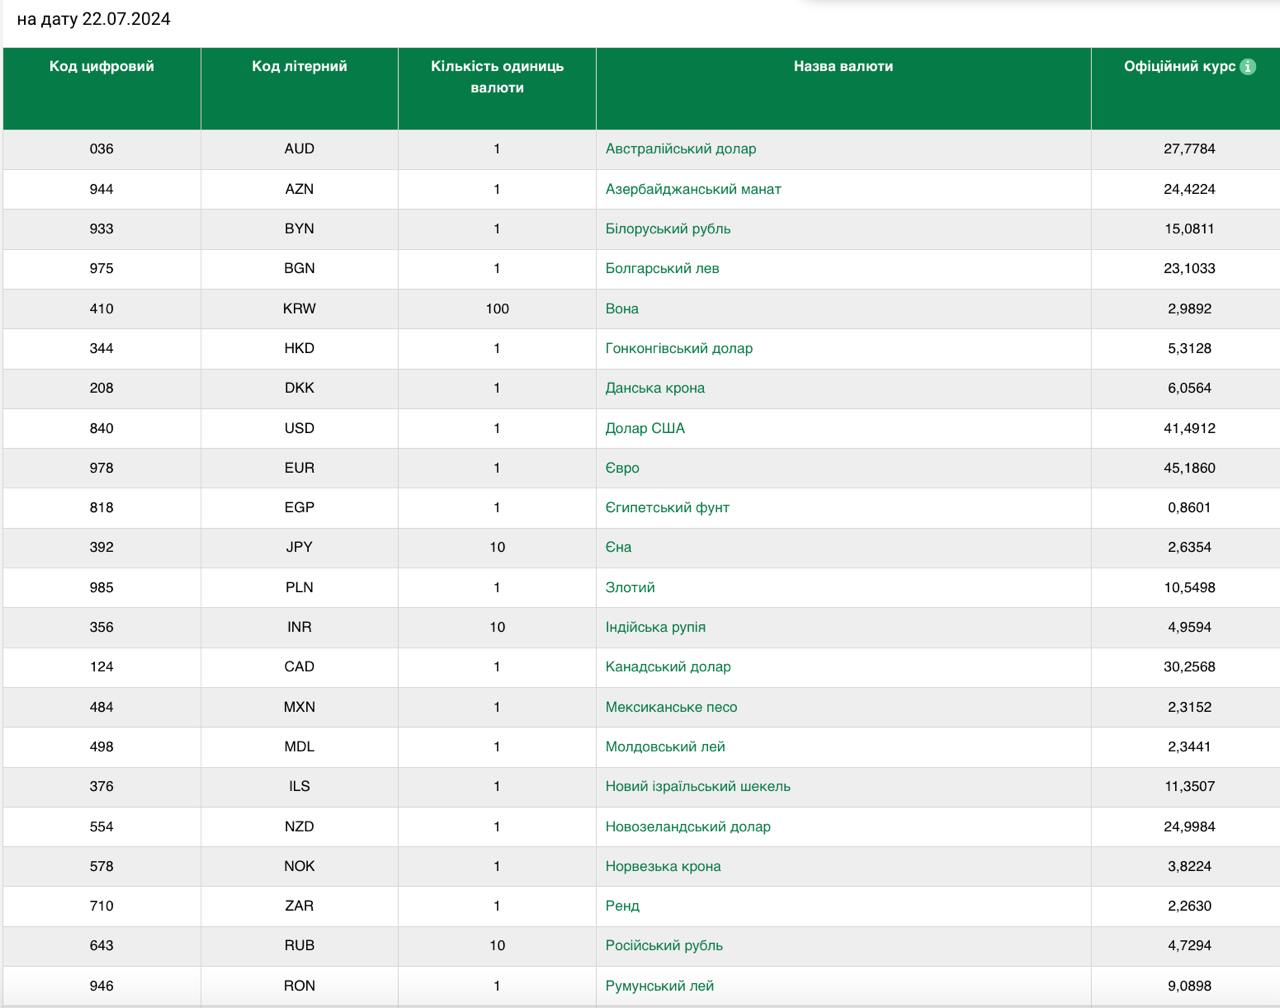Open the Єгипетський фунт link

coord(667,507)
